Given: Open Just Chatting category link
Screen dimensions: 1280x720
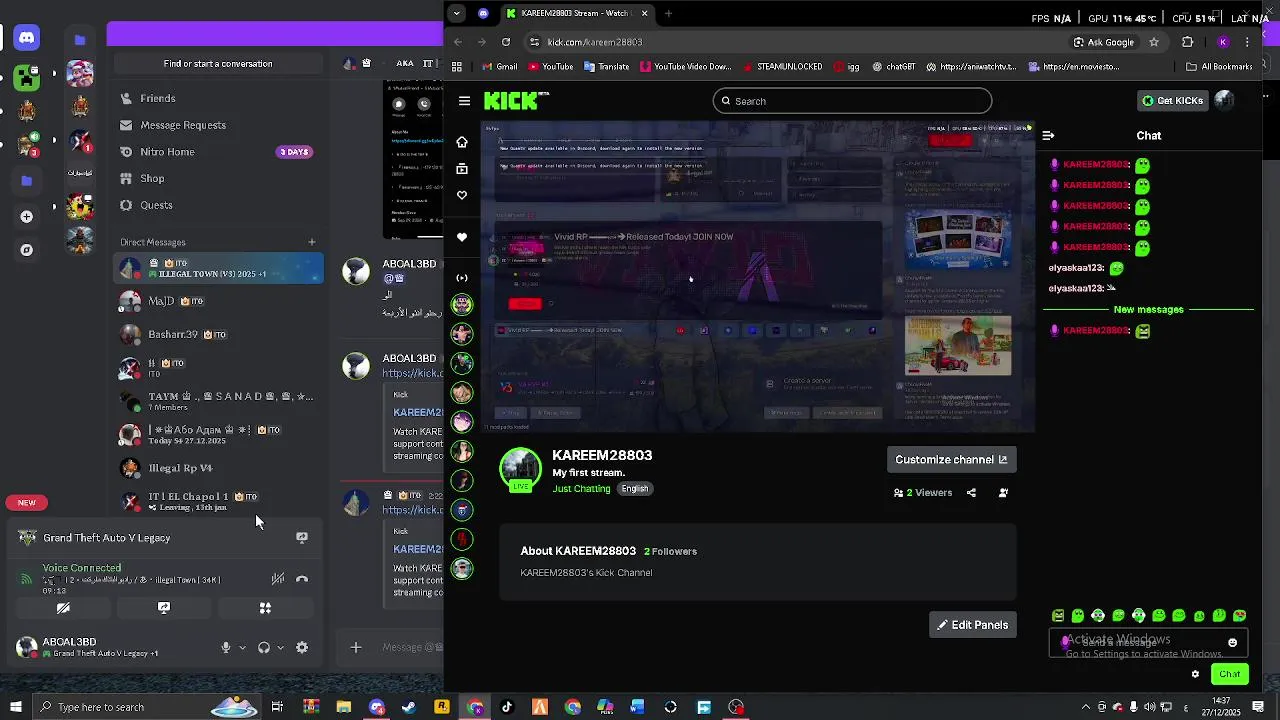Looking at the screenshot, I should [x=581, y=489].
